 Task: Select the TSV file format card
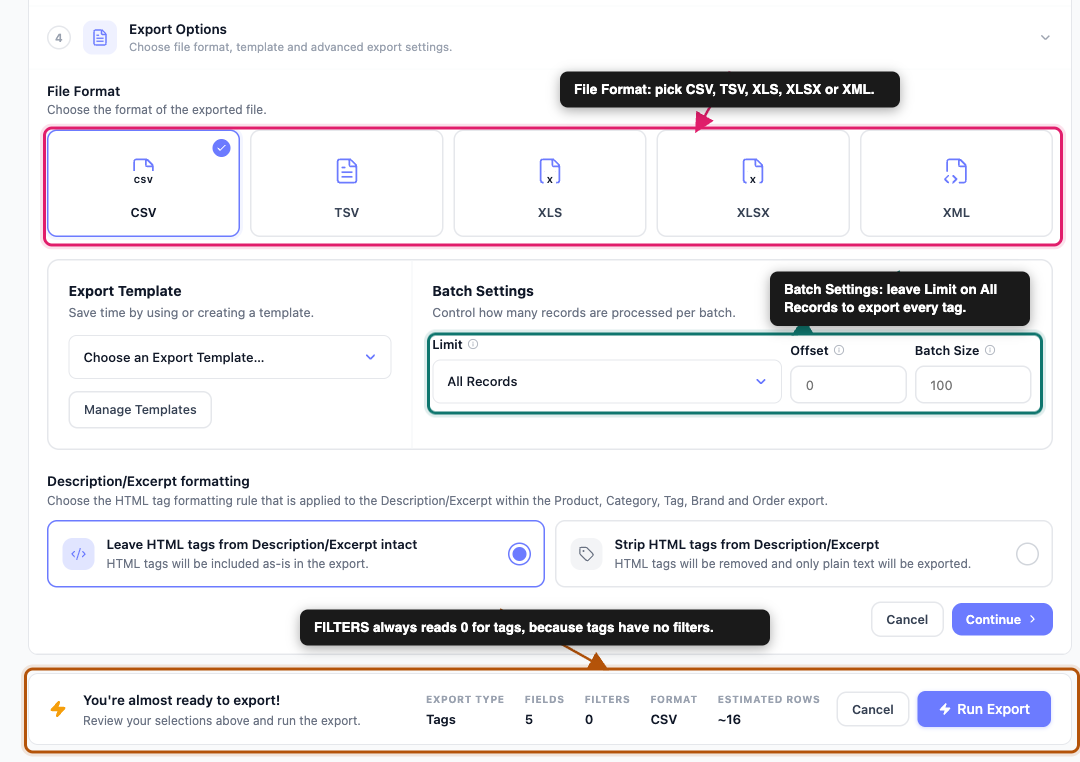coord(346,183)
